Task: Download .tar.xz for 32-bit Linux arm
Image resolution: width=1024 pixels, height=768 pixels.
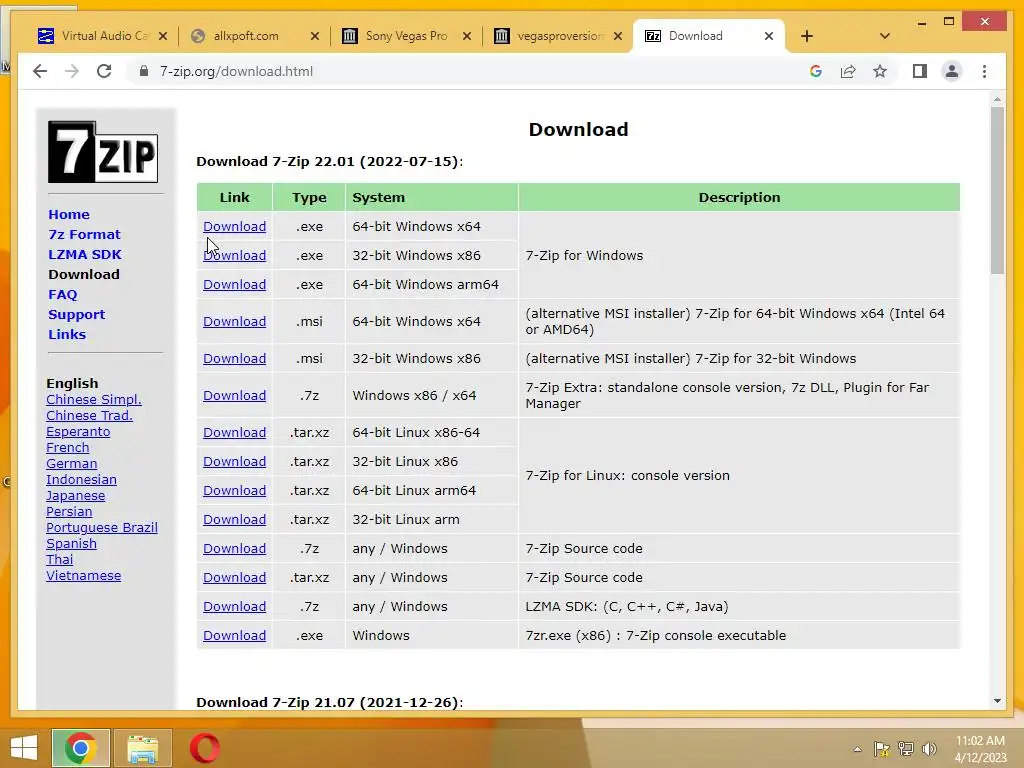Action: click(234, 520)
